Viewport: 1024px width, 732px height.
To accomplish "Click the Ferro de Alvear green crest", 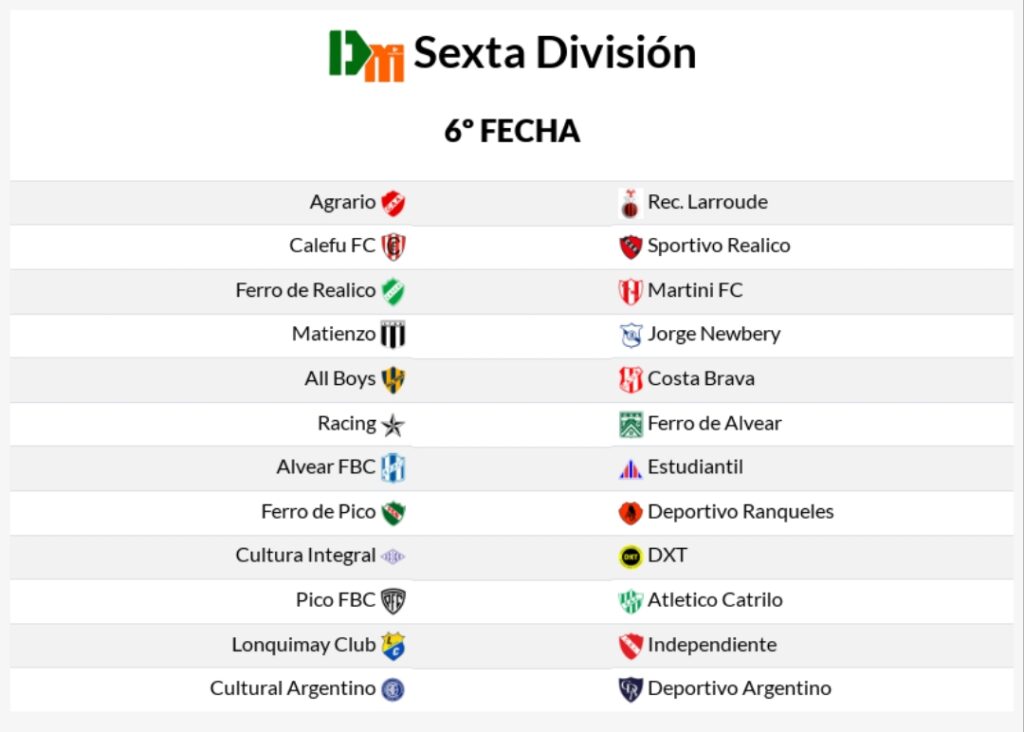I will coord(630,424).
